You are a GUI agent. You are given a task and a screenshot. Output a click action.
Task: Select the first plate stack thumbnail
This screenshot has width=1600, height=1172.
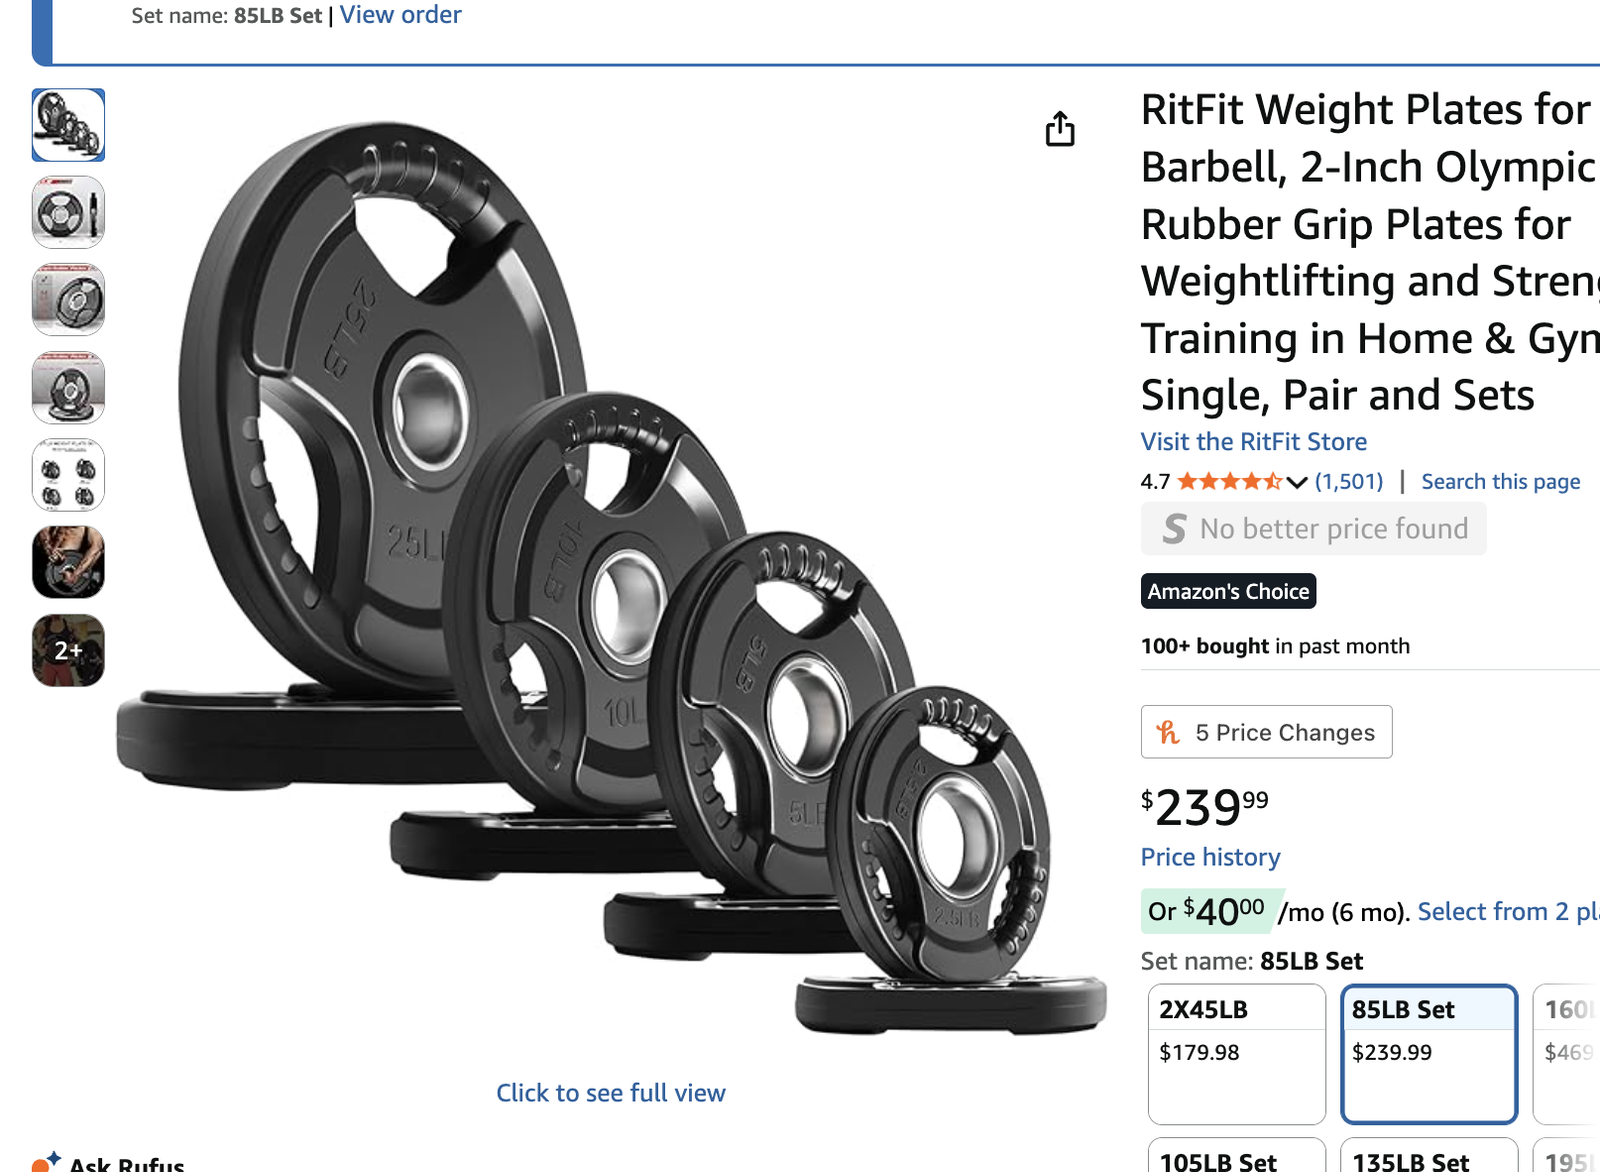(x=68, y=125)
